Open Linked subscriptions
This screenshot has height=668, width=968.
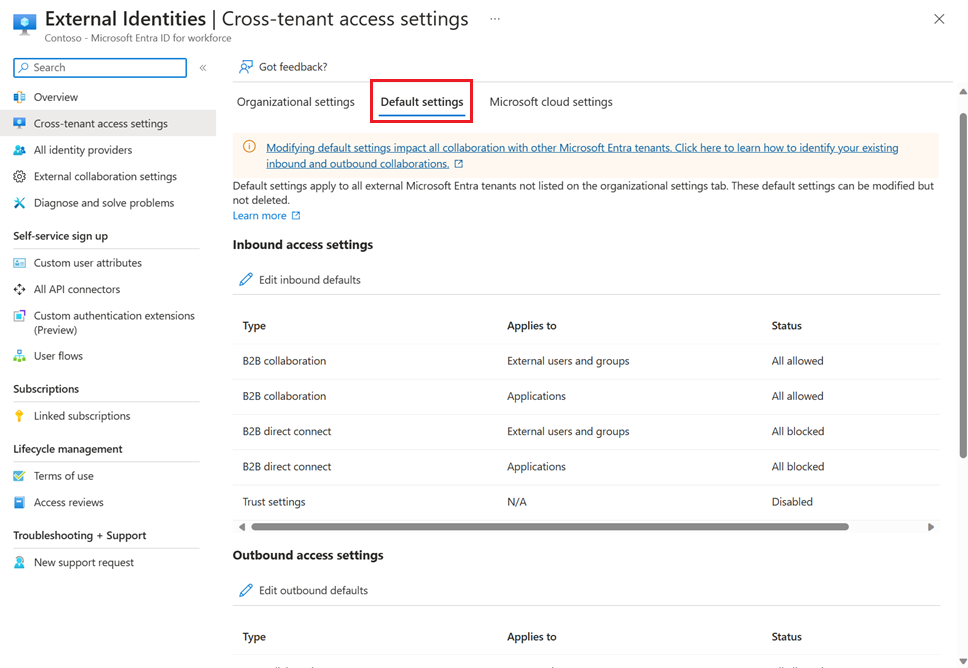[x=82, y=415]
